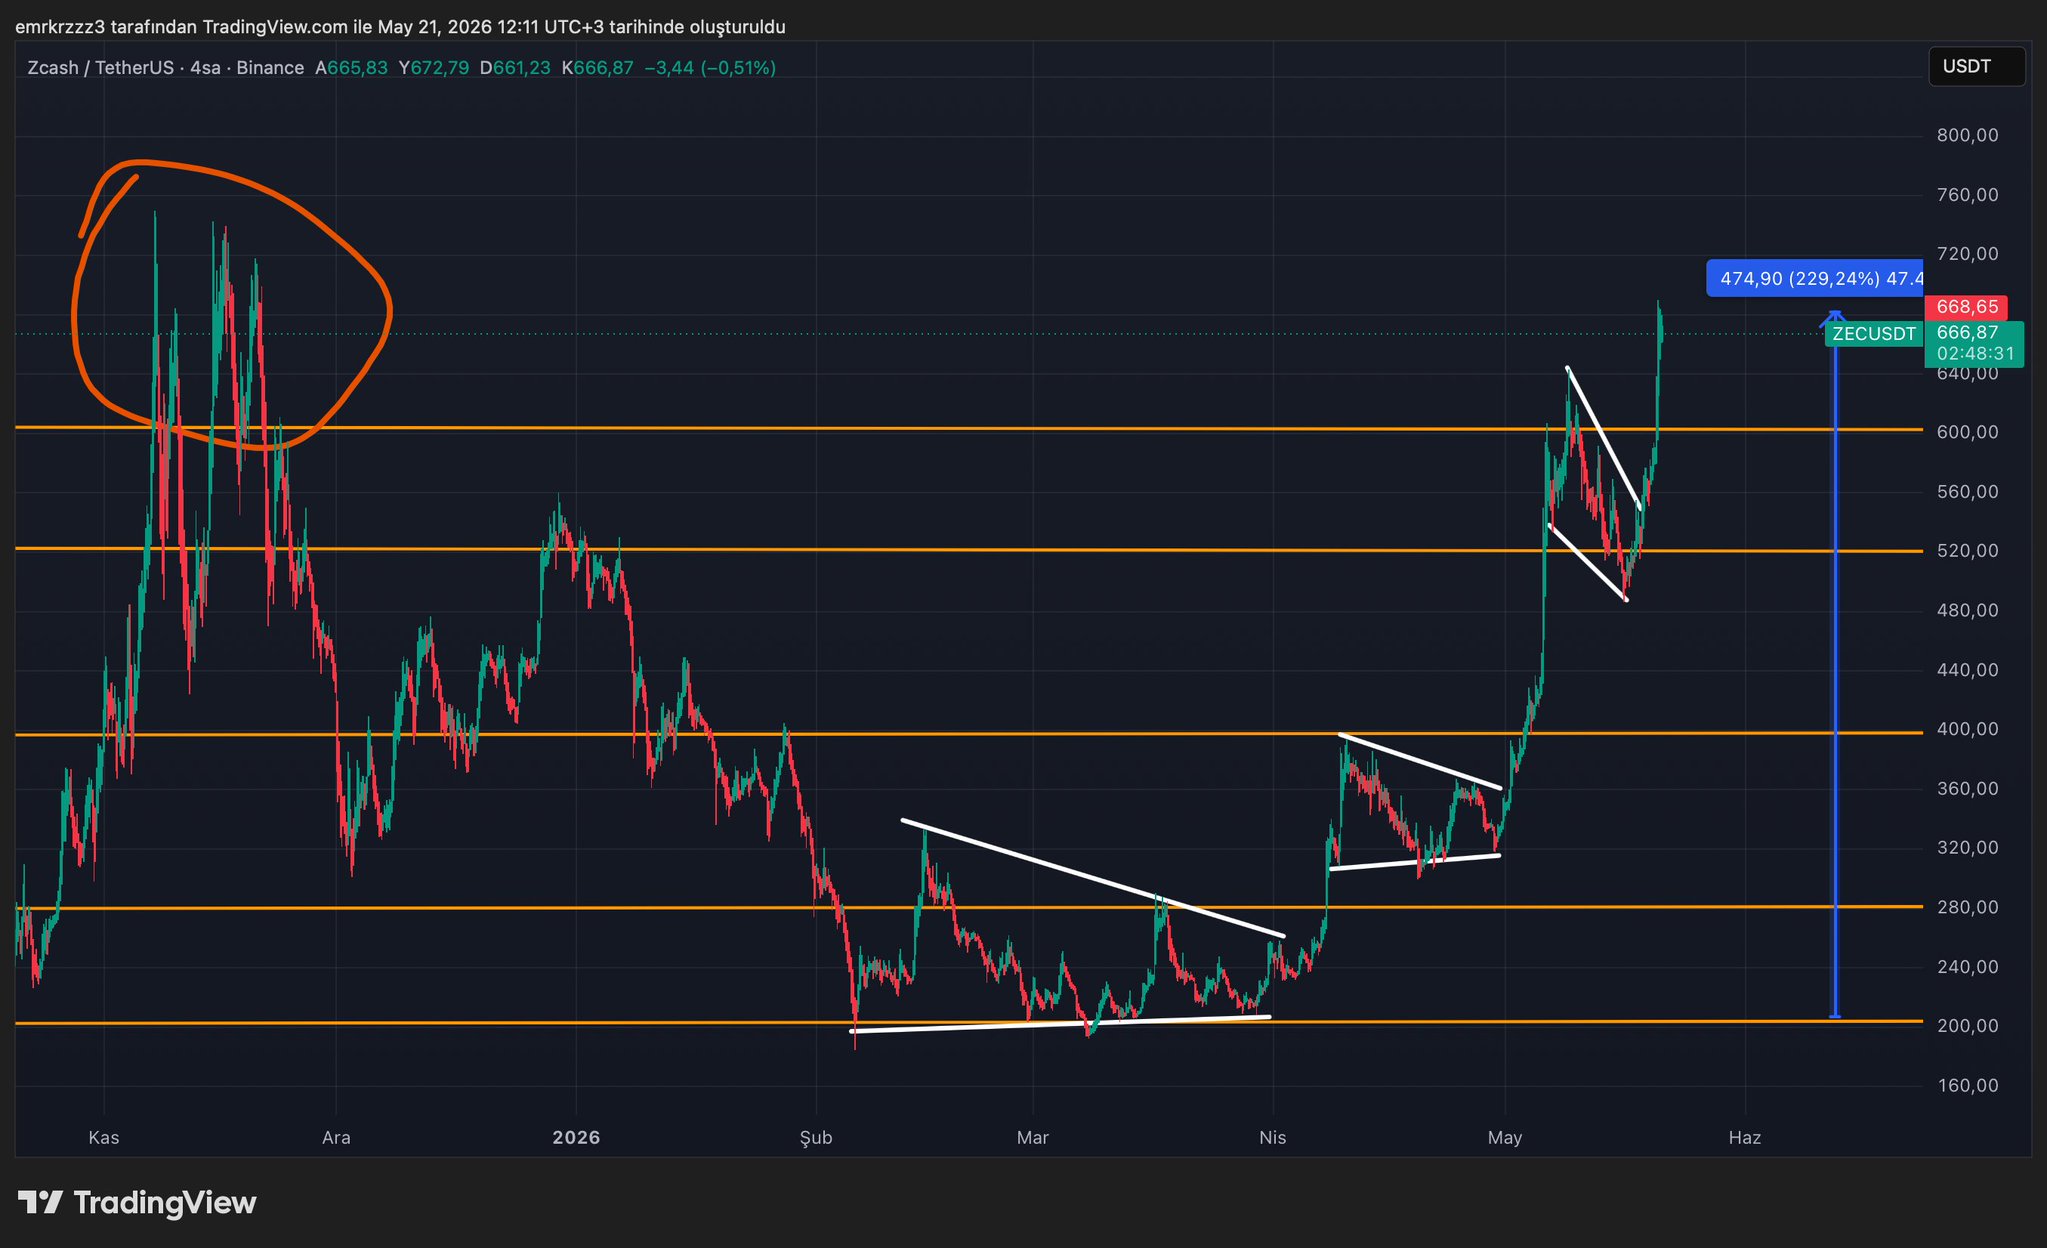Click the Şub label on time axis

pos(816,1137)
